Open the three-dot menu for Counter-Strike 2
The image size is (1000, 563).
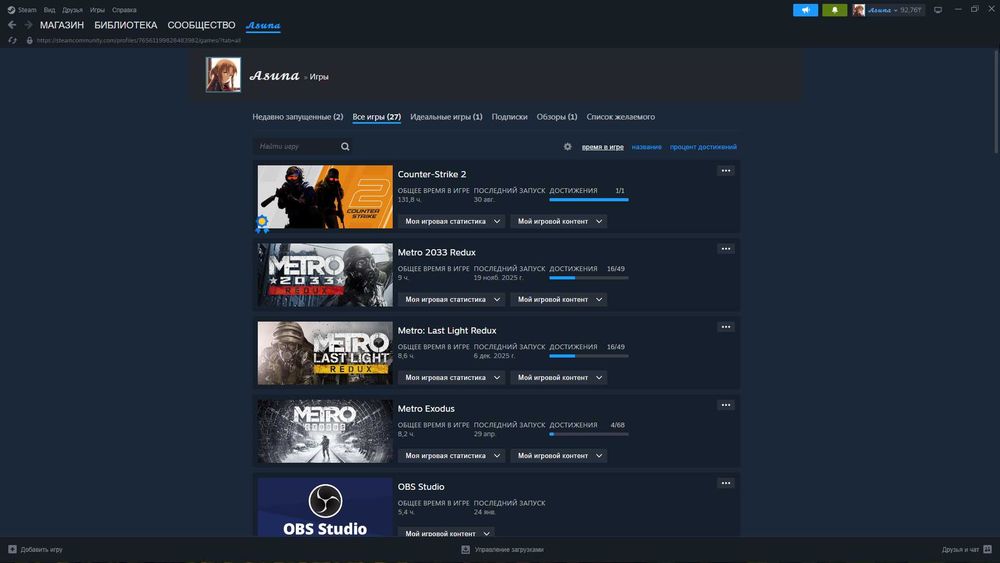[x=726, y=171]
